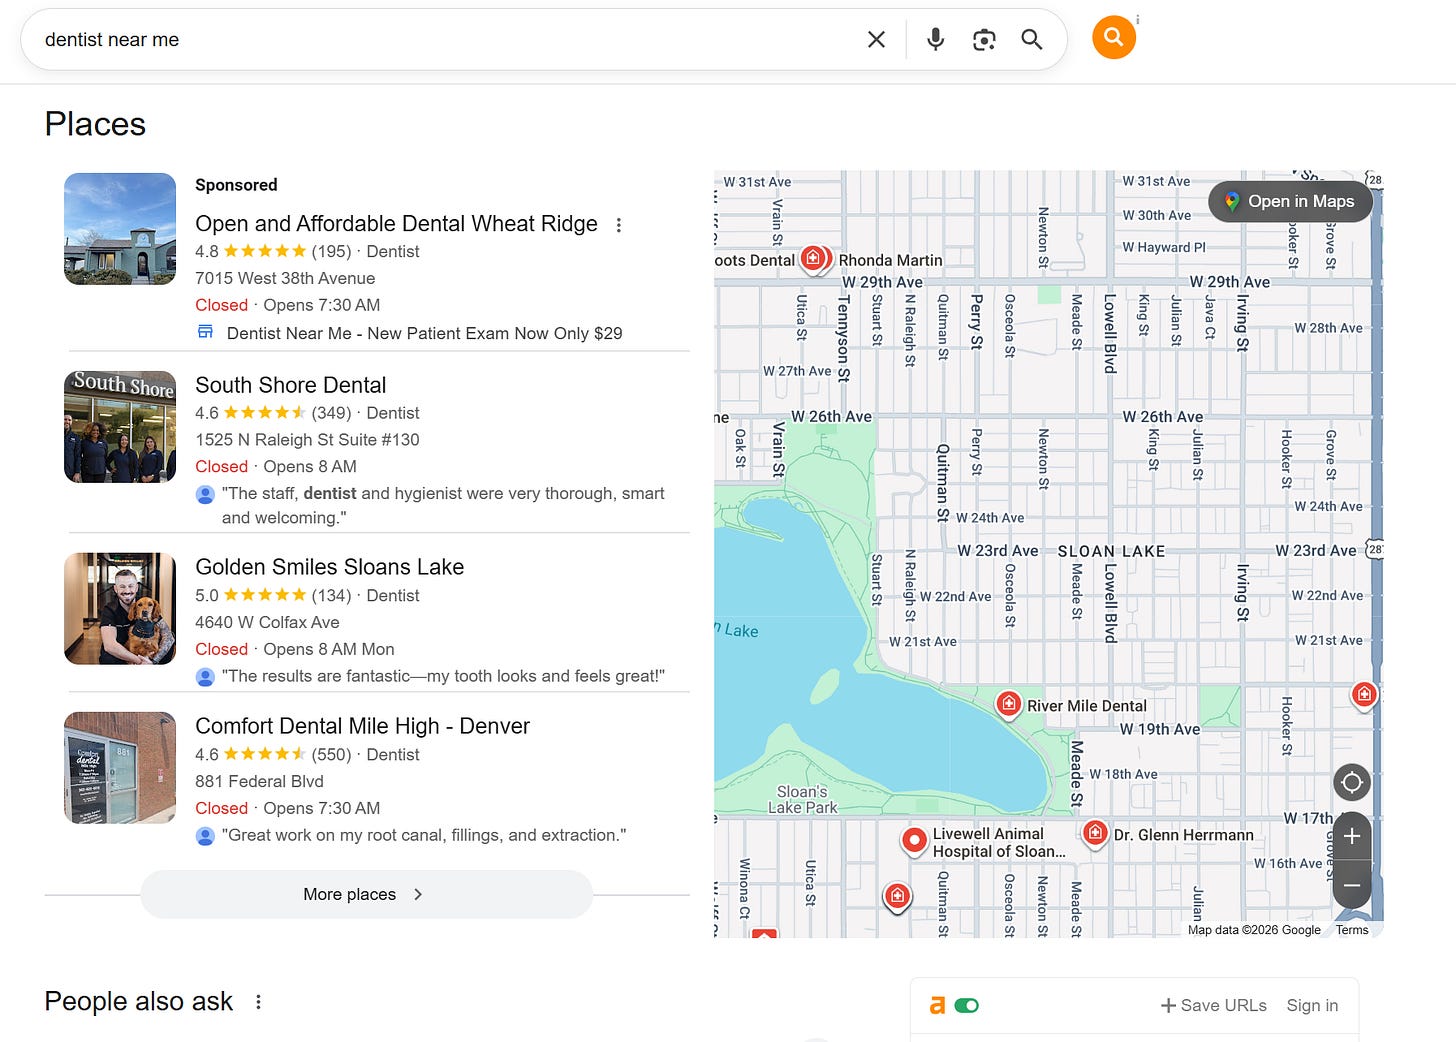The image size is (1456, 1042).
Task: Click the '881 Federal Blvd' address
Action: click(259, 781)
